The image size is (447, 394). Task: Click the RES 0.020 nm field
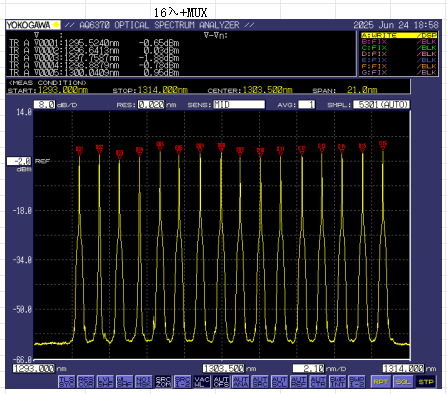coord(151,105)
